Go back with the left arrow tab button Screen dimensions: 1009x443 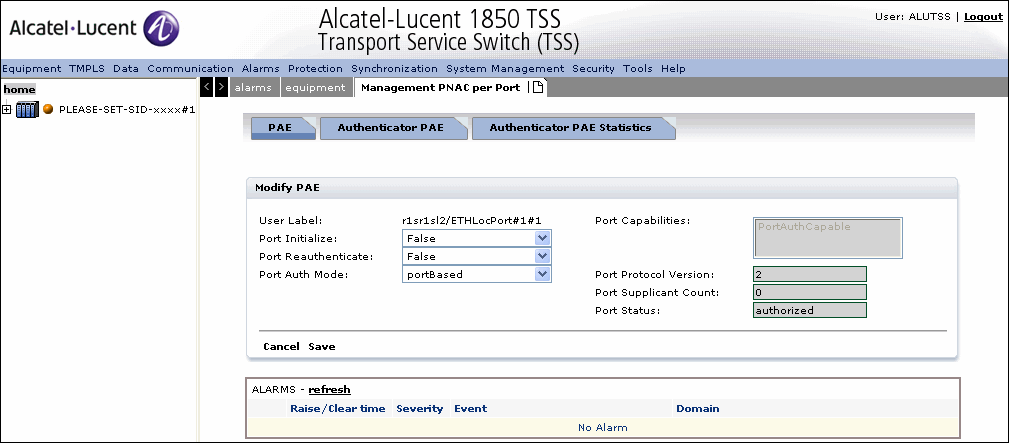point(207,87)
